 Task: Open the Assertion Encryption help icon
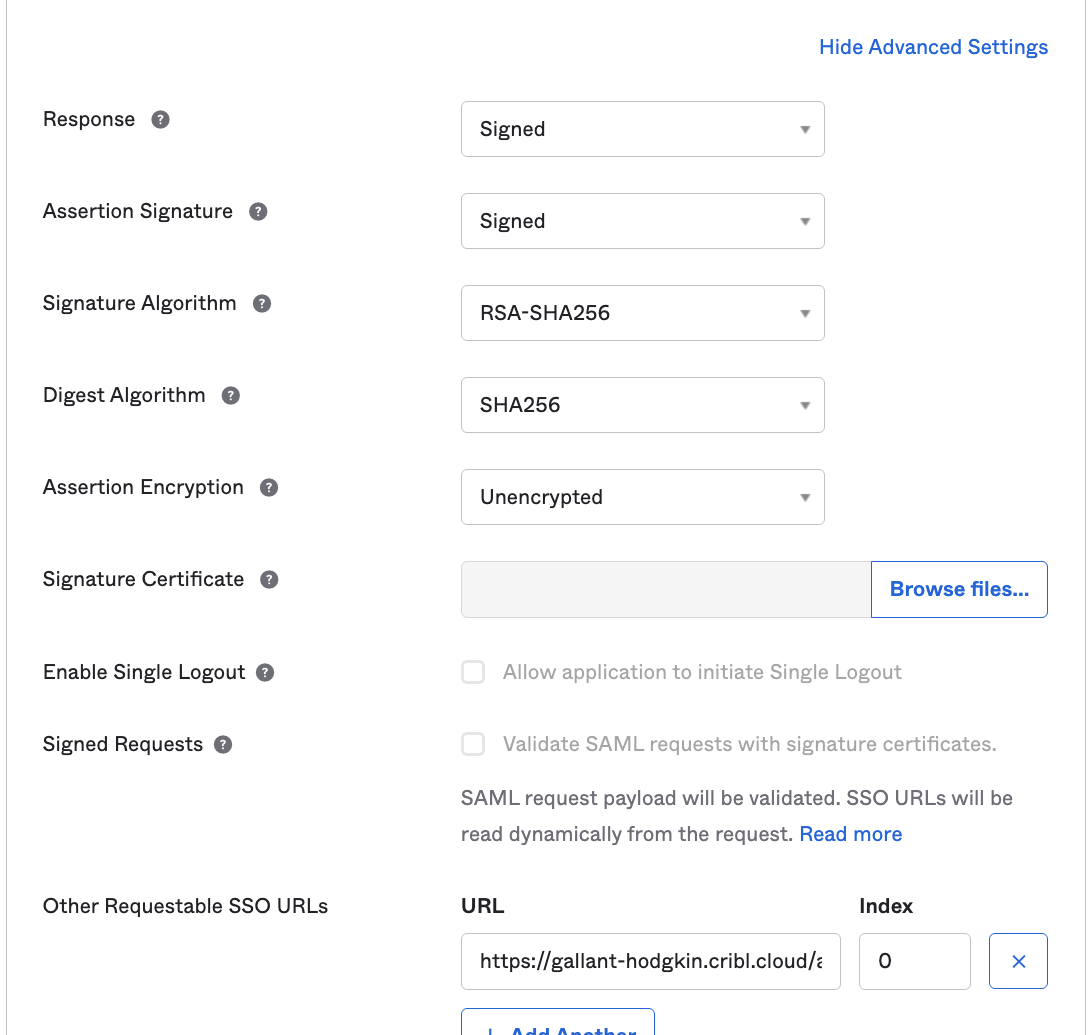[268, 487]
